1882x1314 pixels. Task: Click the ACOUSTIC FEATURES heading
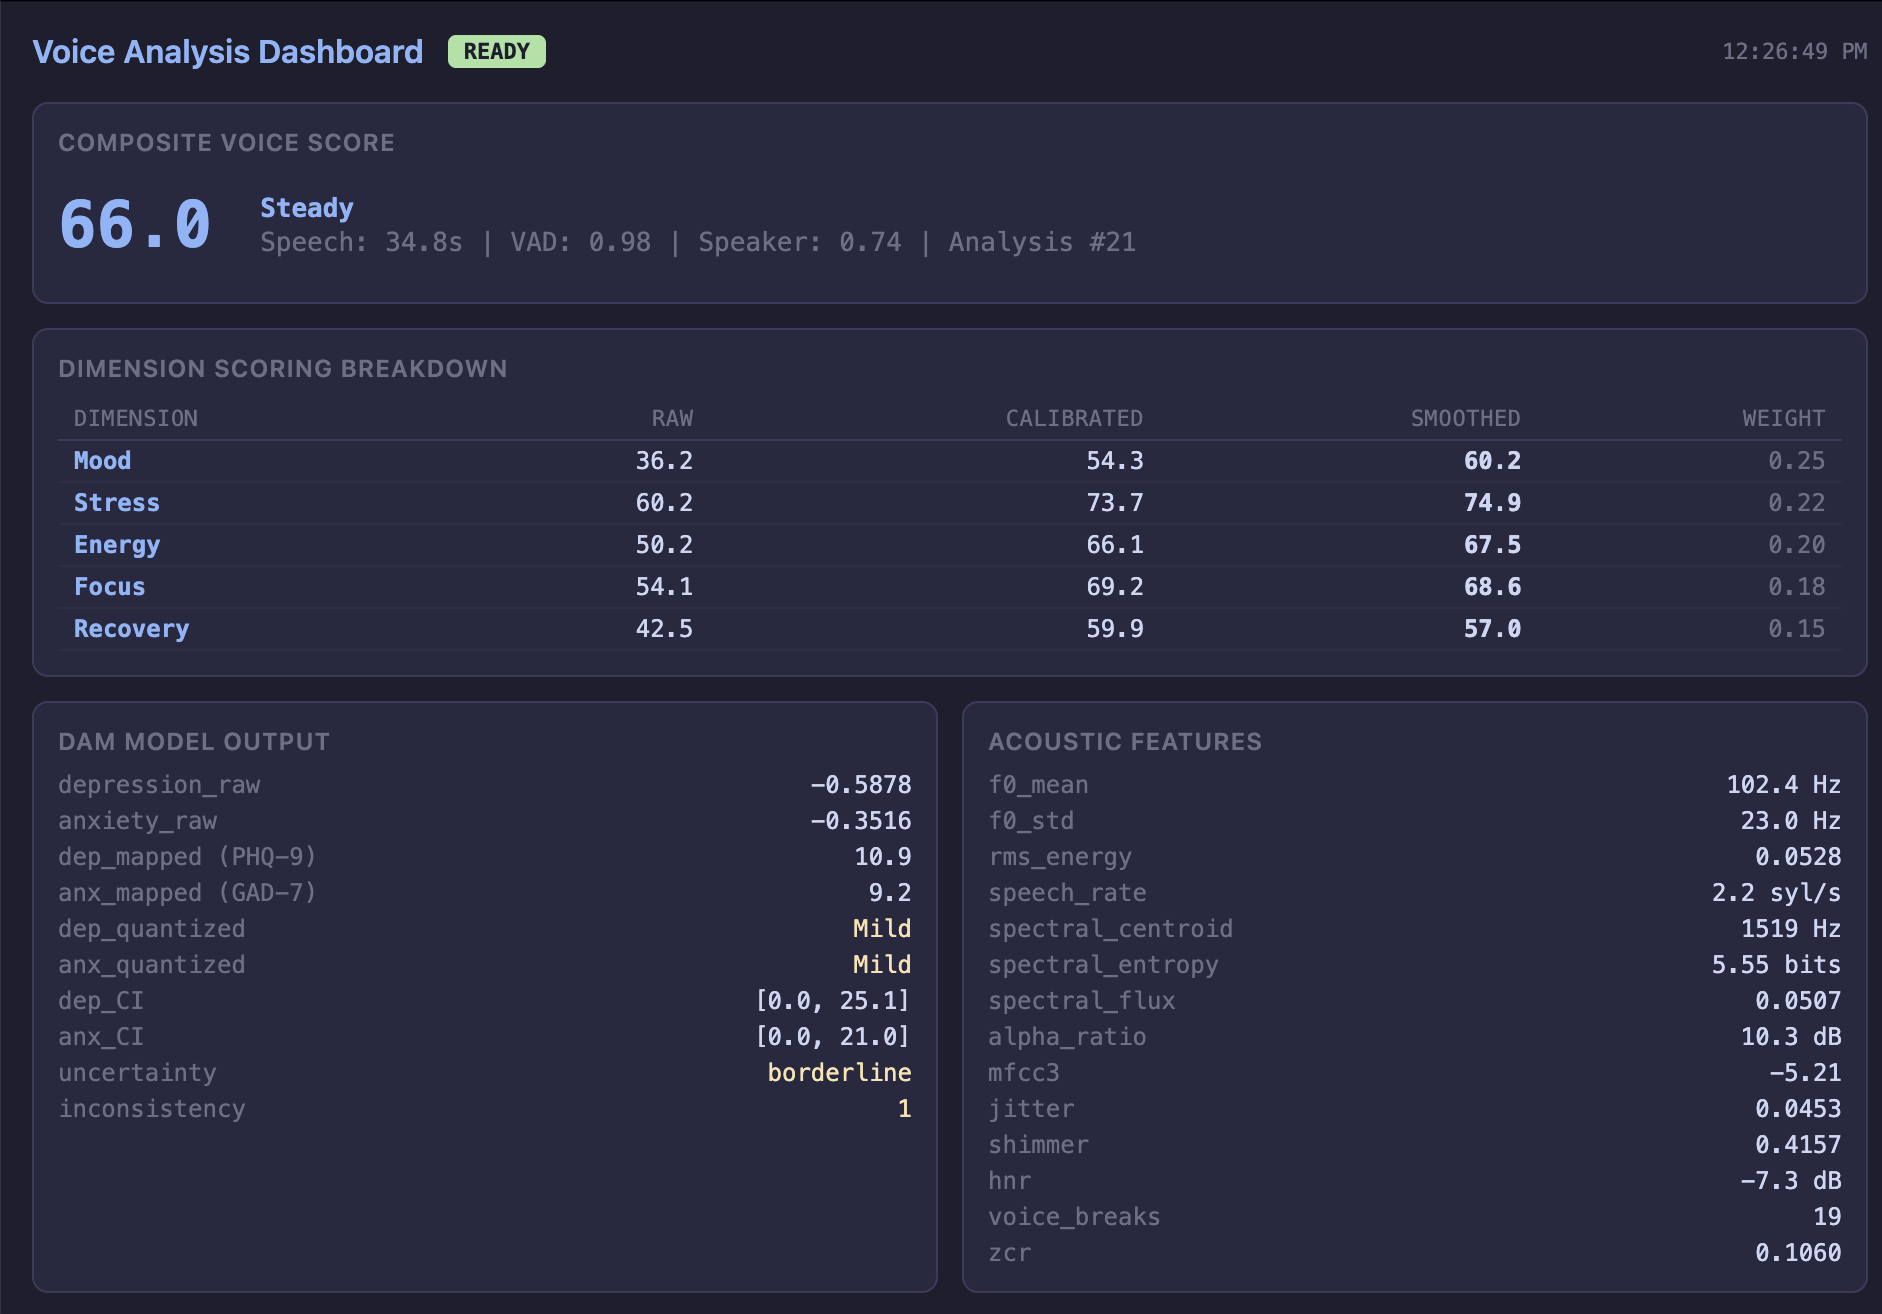(1125, 742)
